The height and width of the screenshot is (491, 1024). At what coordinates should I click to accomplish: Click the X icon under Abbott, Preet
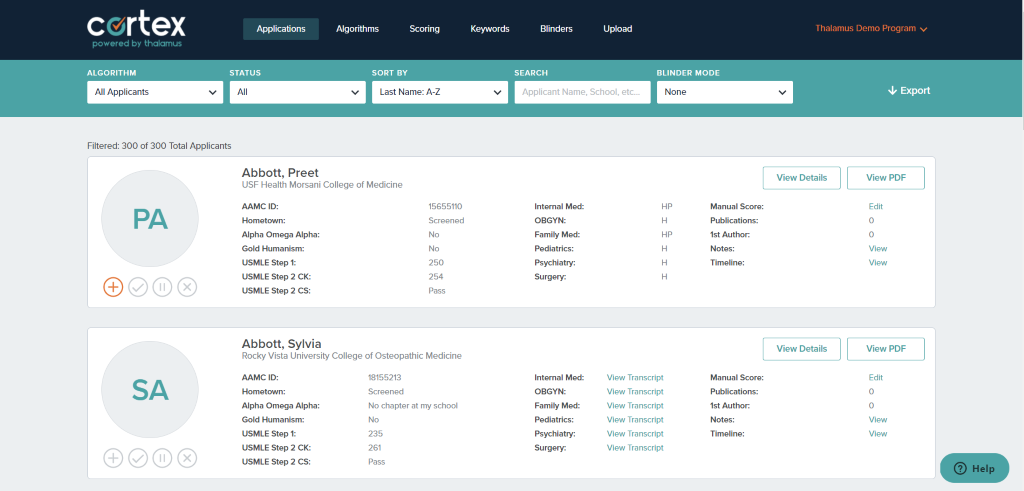[187, 287]
